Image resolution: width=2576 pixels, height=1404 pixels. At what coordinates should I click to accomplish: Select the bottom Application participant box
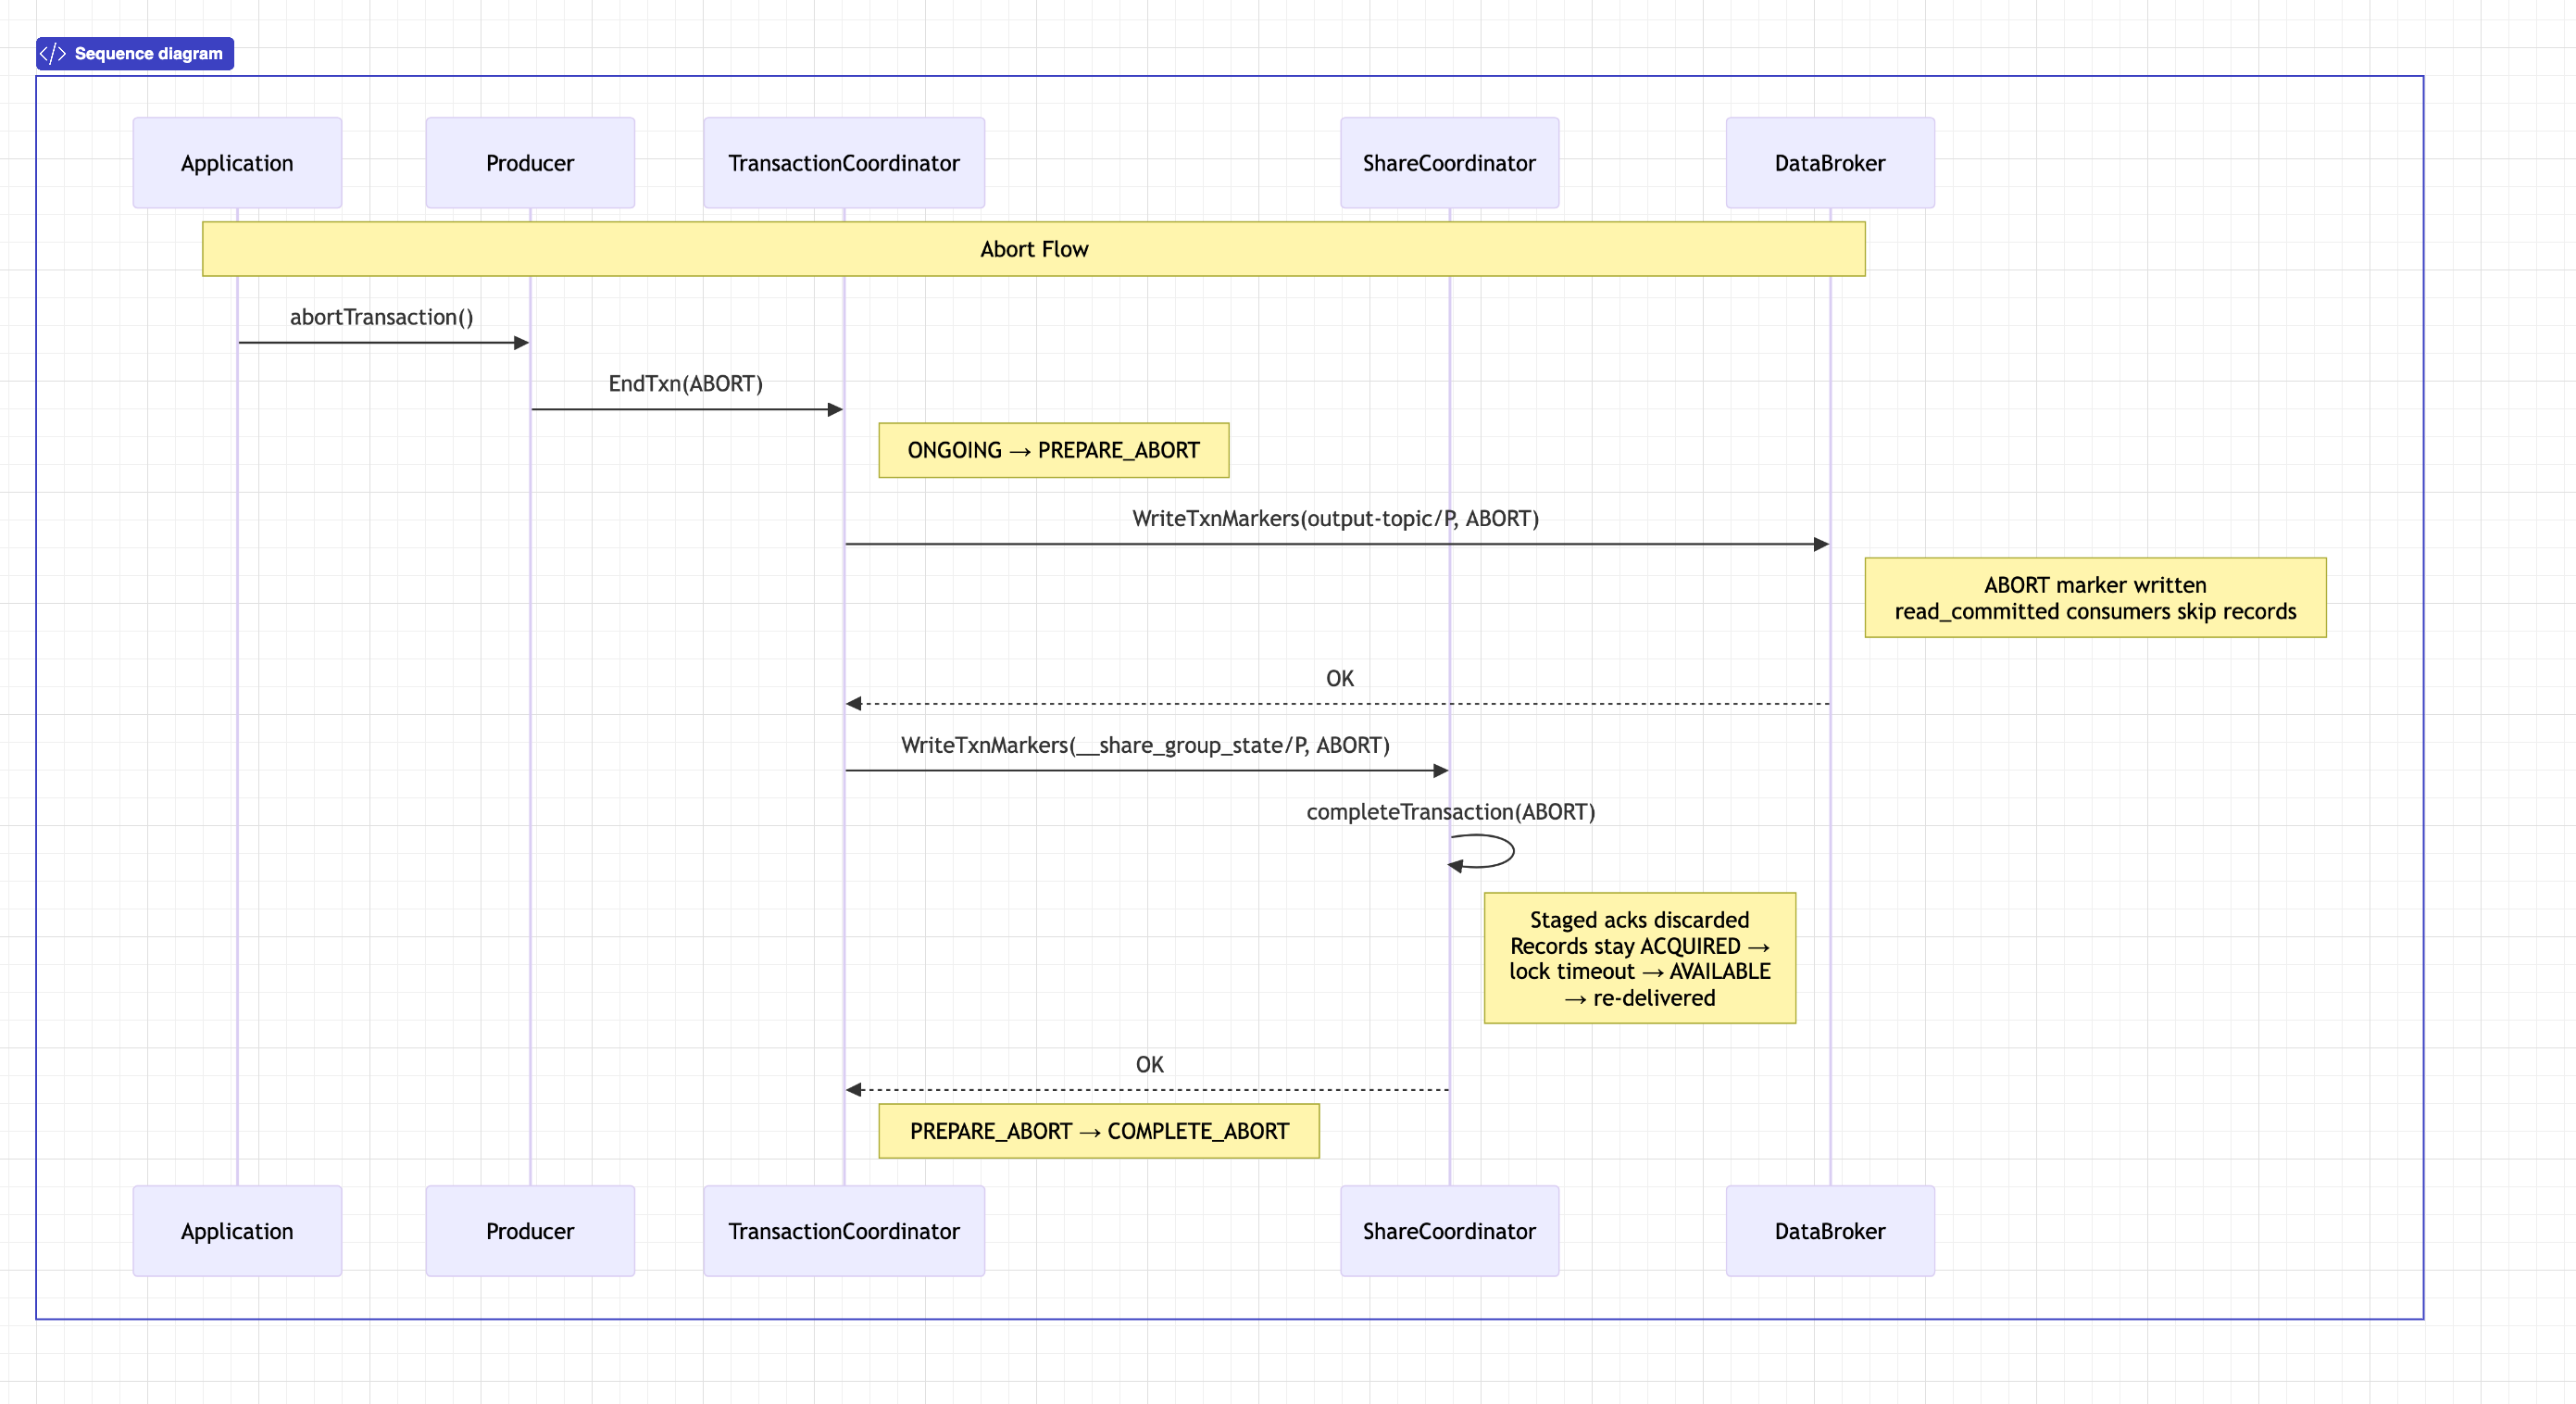237,1231
